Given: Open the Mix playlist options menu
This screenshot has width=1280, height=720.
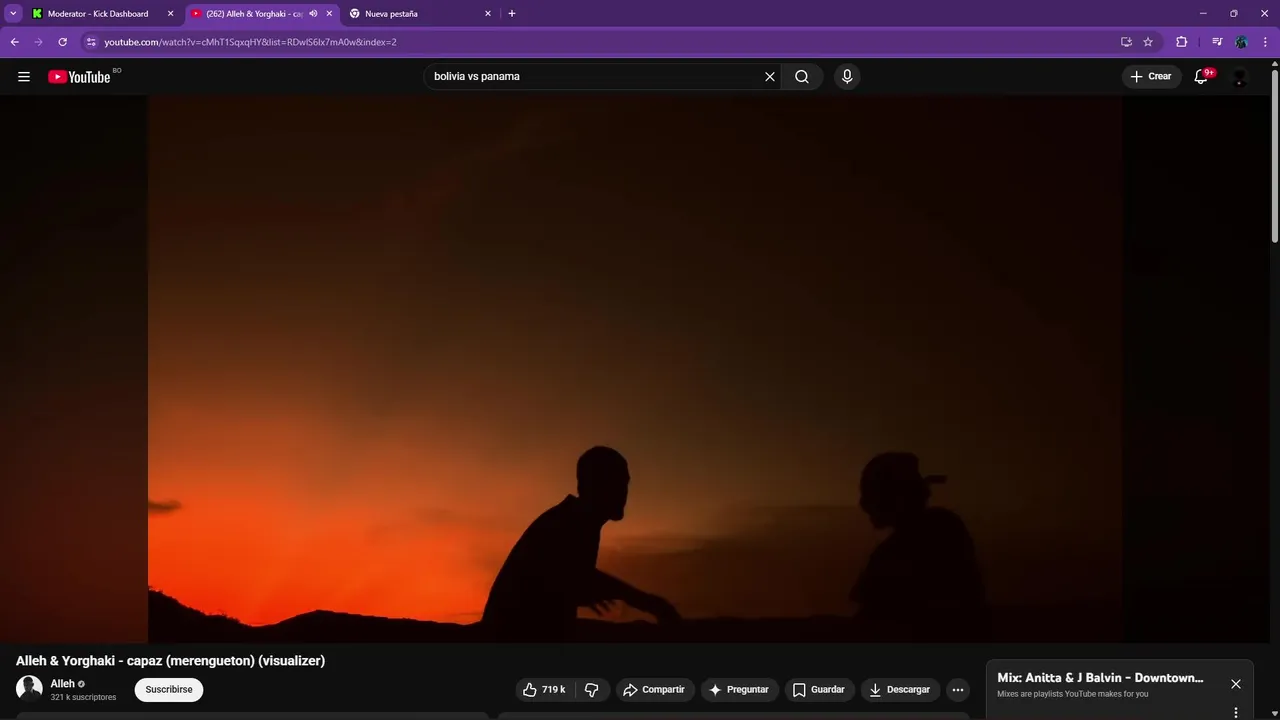Looking at the screenshot, I should click(1236, 713).
